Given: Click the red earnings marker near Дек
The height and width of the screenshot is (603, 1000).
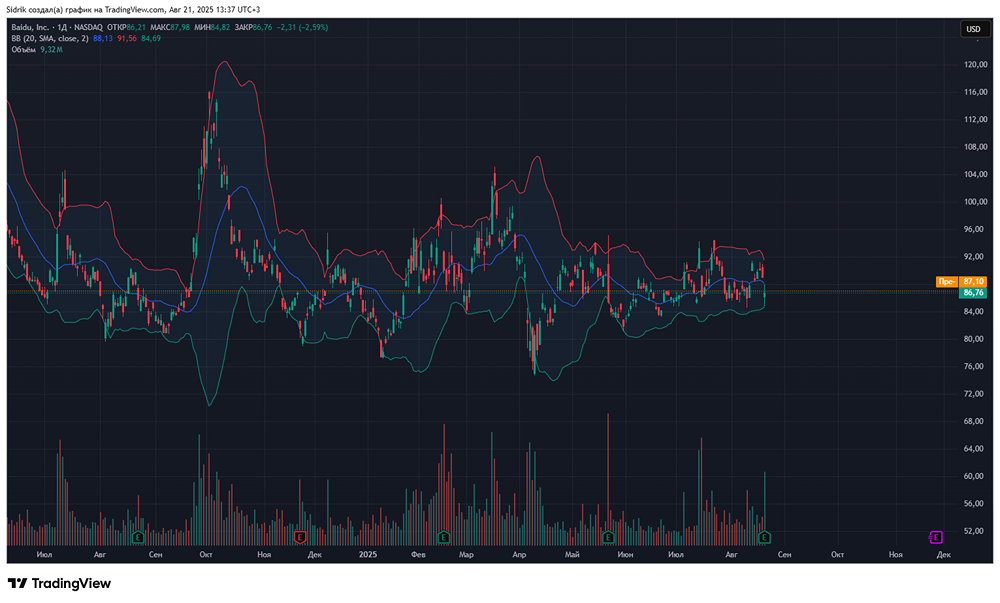Looking at the screenshot, I should pos(300,538).
